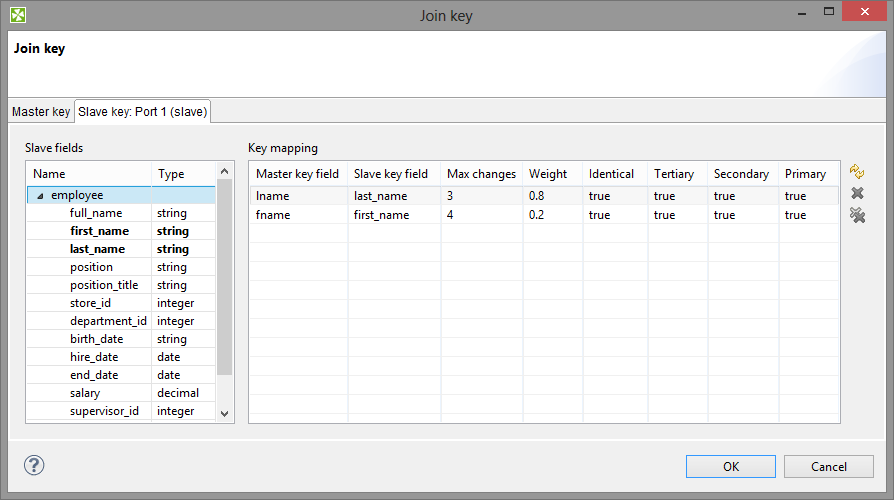
Task: Collapse the employee tree node
Action: pyautogui.click(x=40, y=196)
